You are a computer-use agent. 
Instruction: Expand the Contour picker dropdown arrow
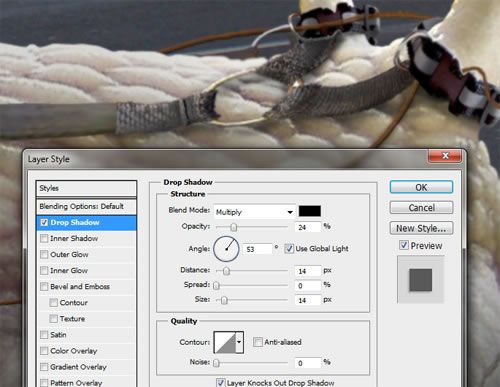click(239, 342)
